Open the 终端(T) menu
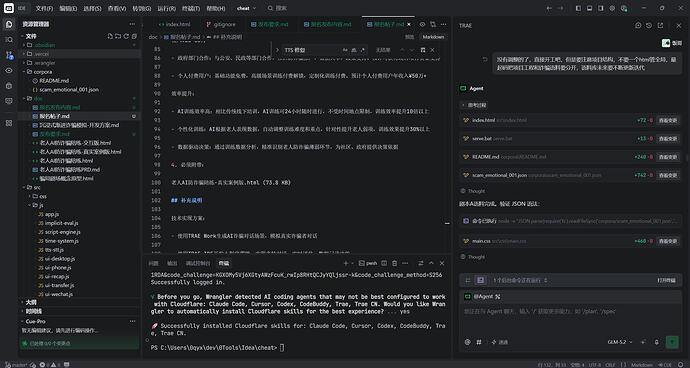Screen dimensions: 690x368 [191, 8]
